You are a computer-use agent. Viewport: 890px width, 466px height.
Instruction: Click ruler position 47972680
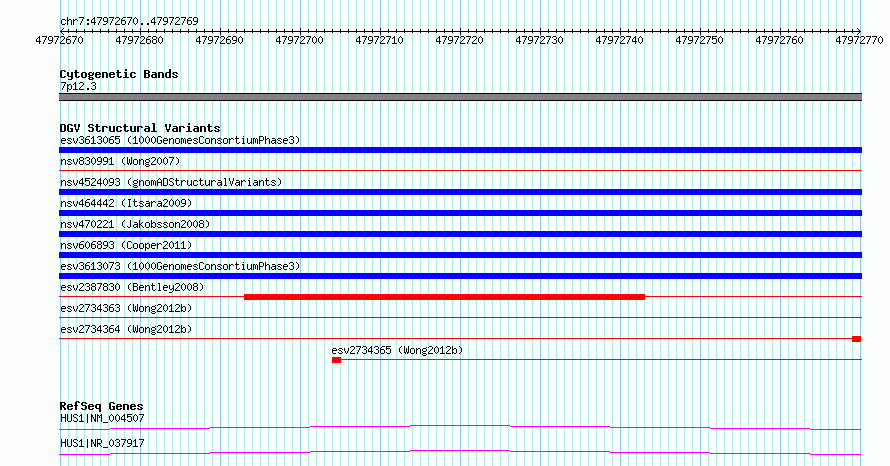coord(139,40)
